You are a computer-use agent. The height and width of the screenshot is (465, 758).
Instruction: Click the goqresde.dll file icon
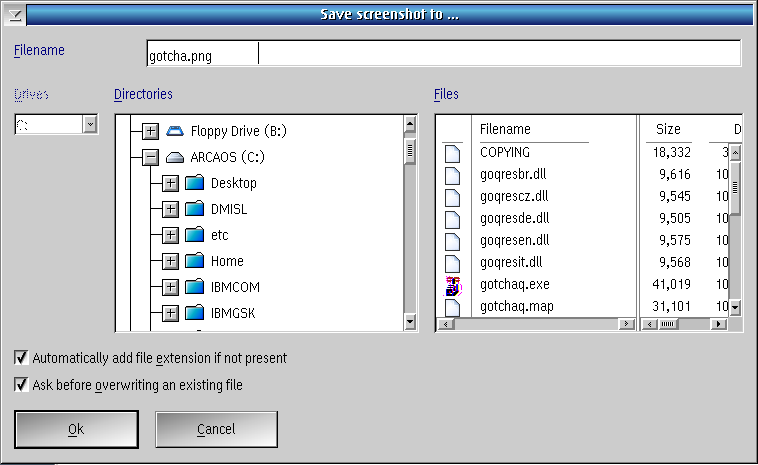point(452,219)
